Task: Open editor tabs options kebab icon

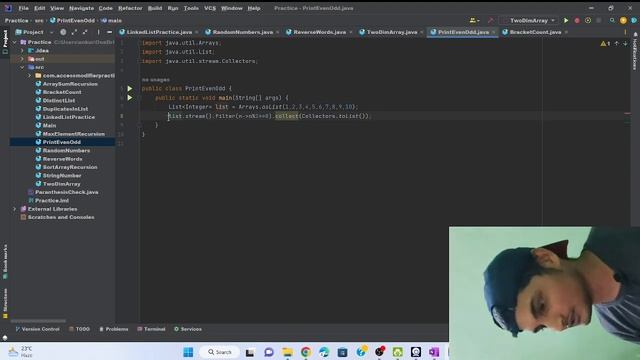Action: tap(625, 32)
